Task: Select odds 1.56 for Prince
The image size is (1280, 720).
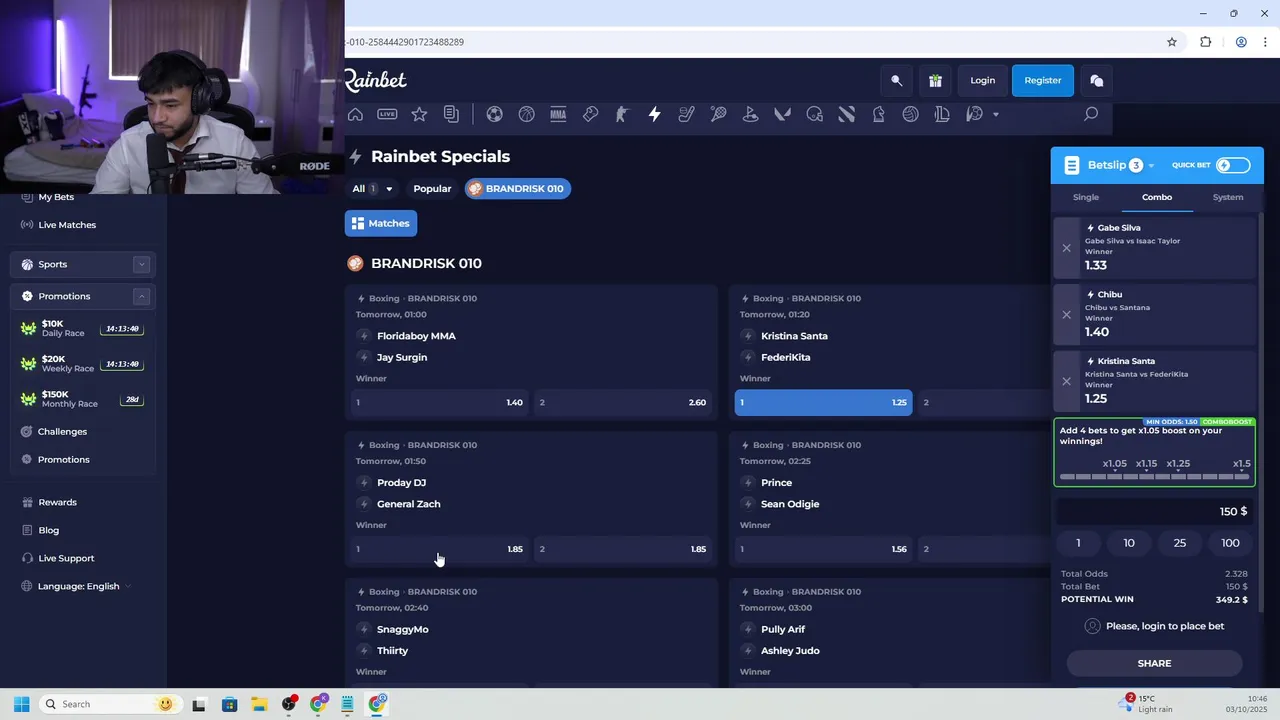Action: (x=823, y=549)
